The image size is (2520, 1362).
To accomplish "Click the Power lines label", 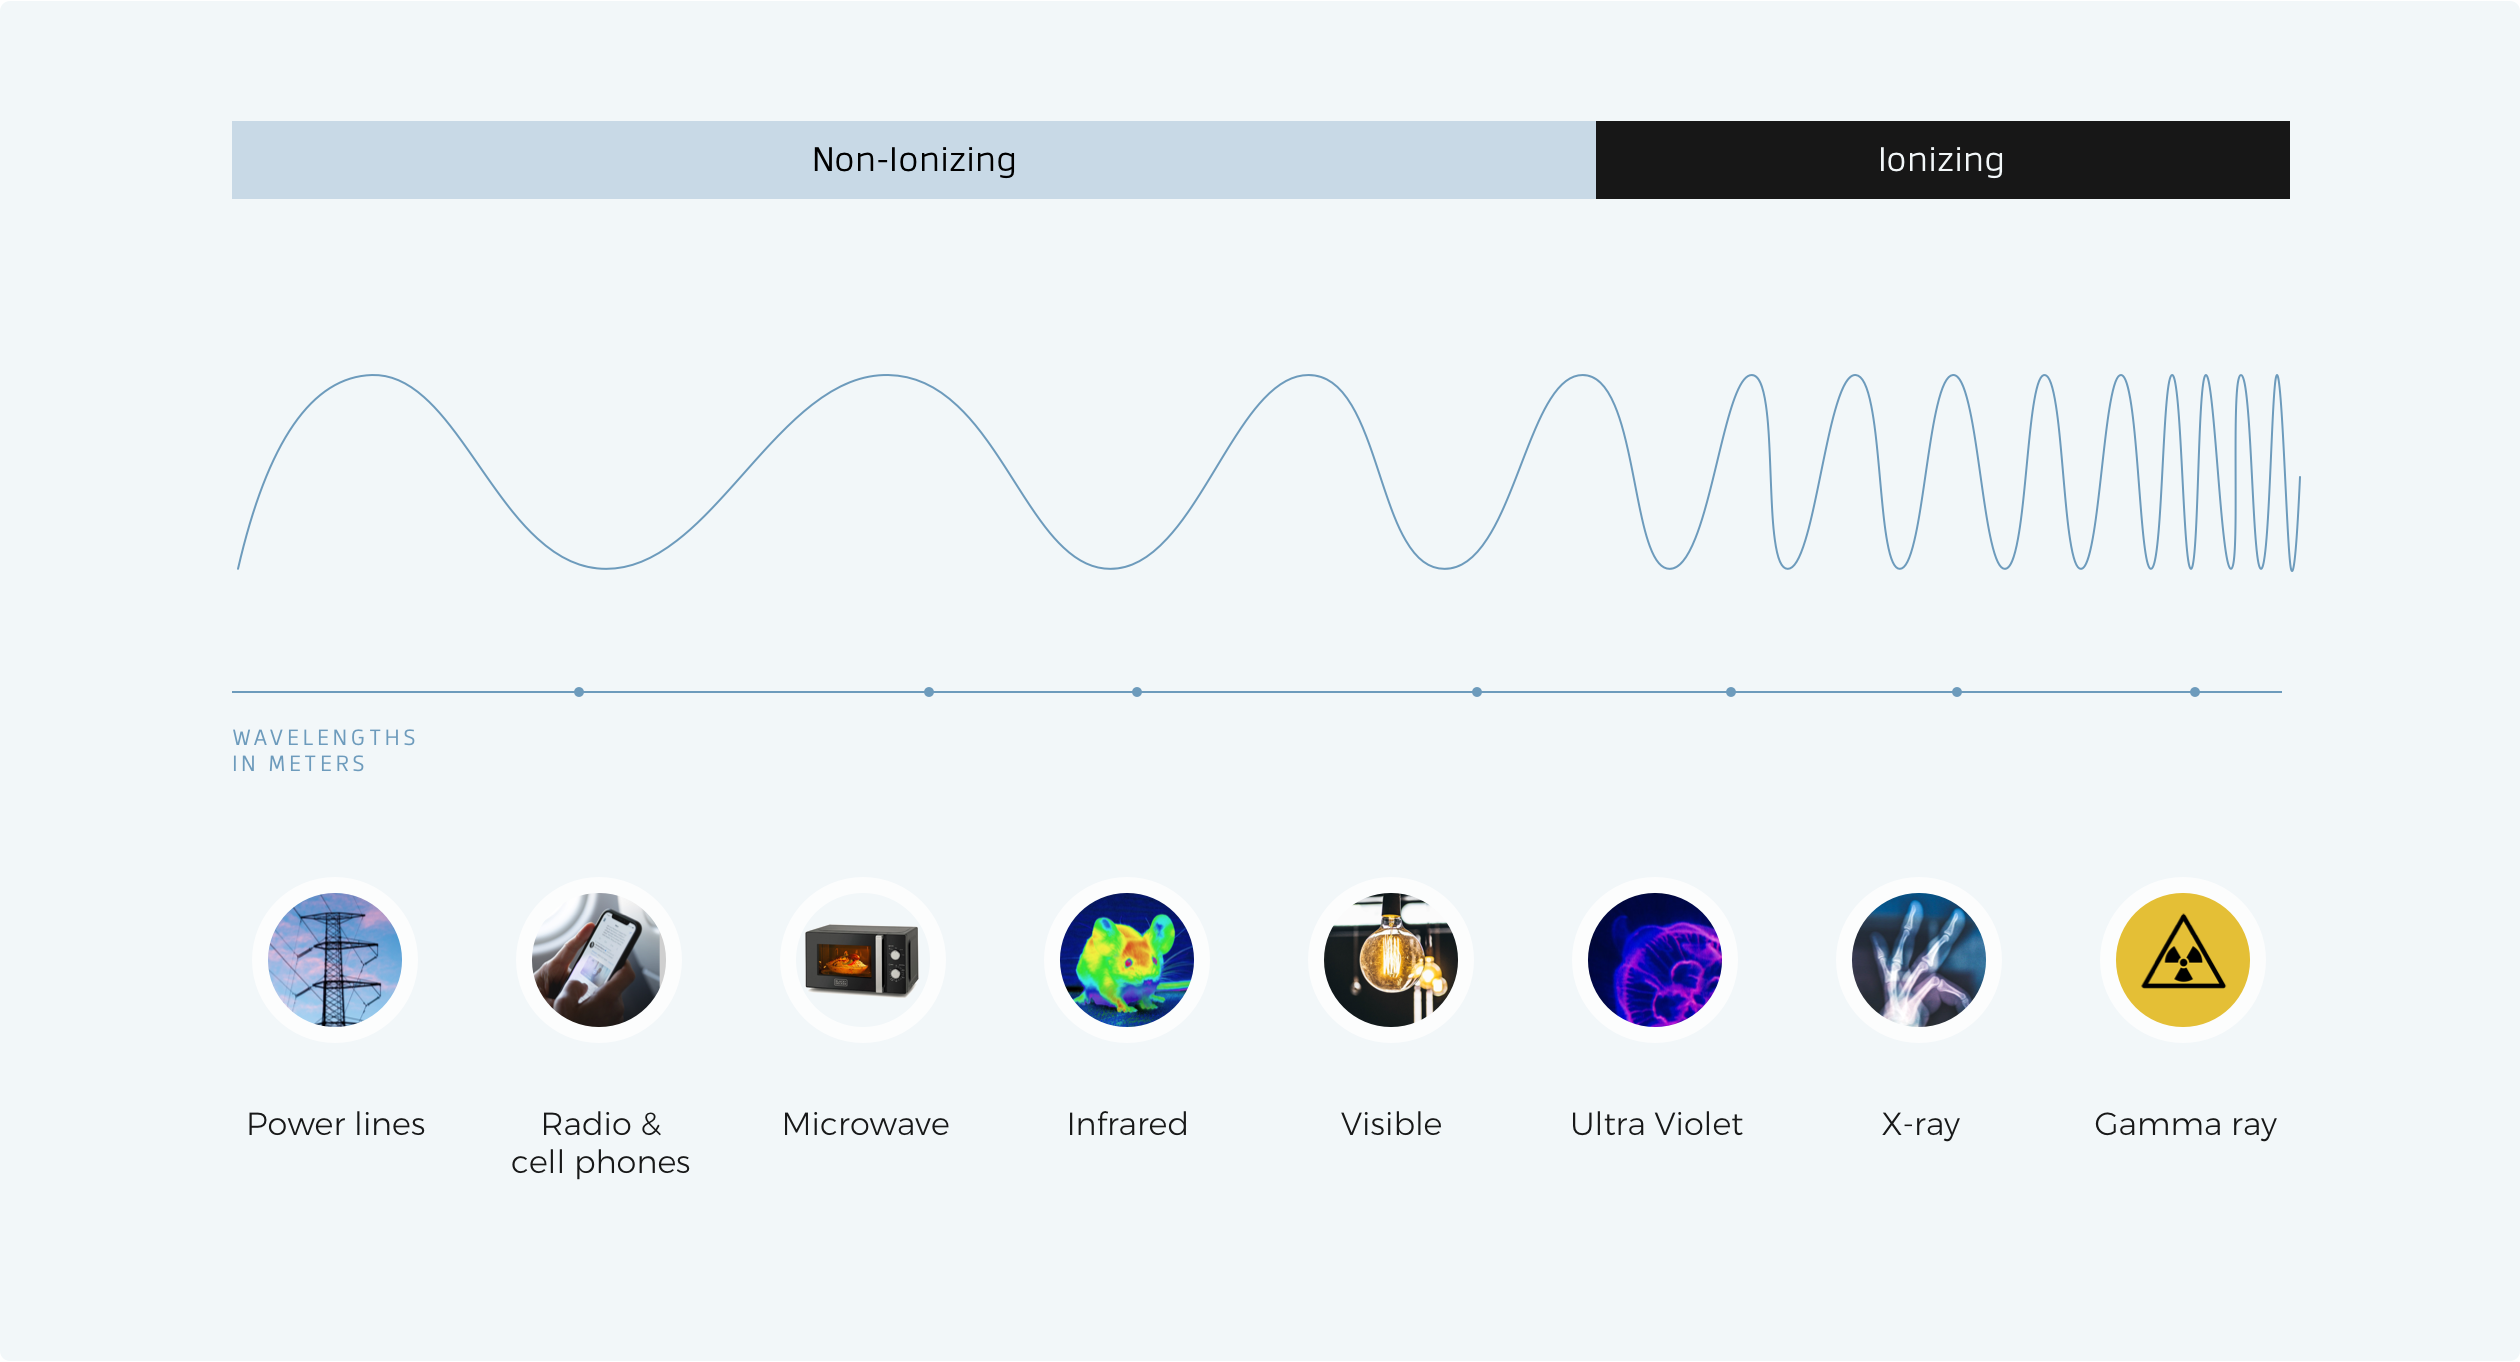I will click(336, 1124).
